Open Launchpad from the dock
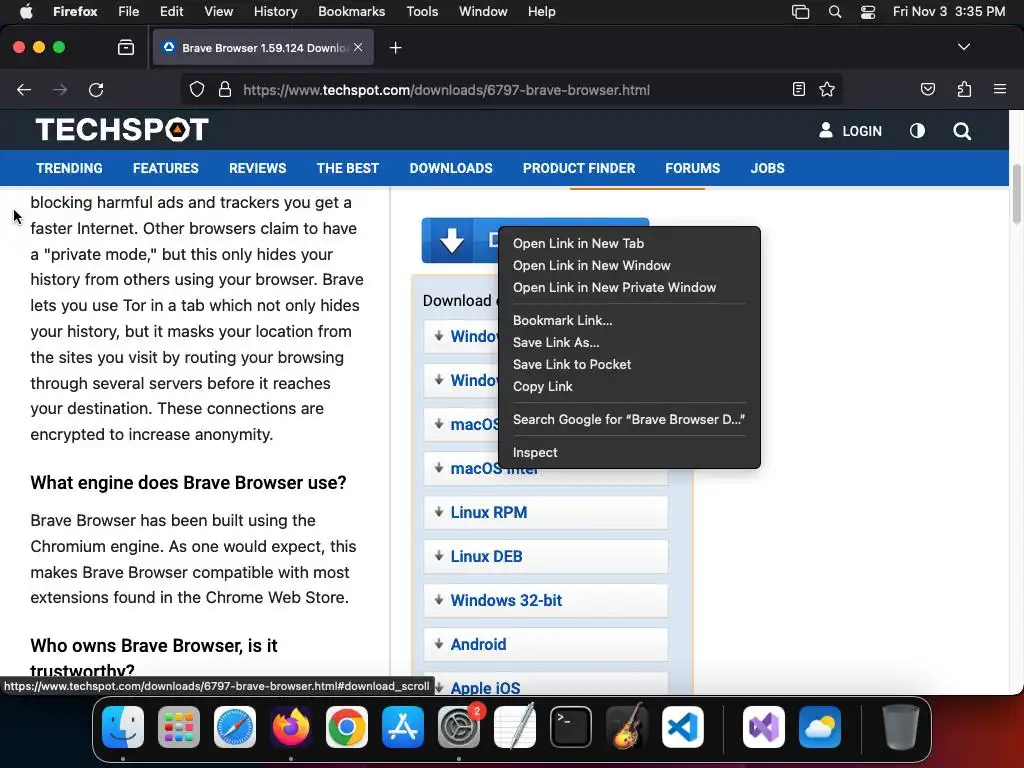The height and width of the screenshot is (768, 1024). click(178, 727)
